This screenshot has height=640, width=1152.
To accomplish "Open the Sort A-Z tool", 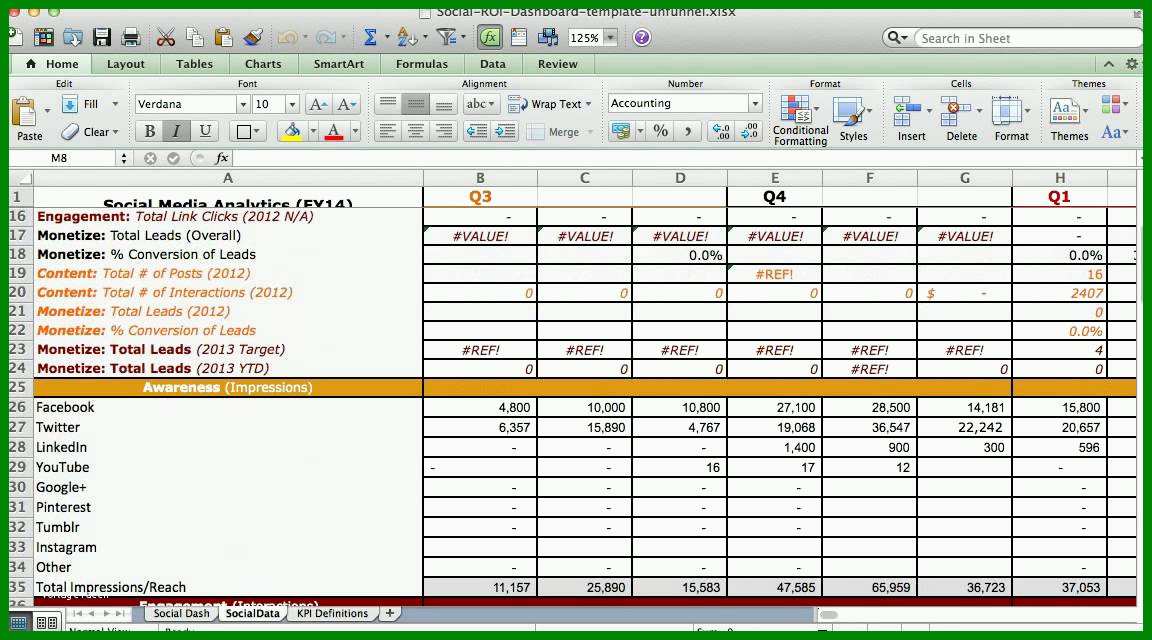I will [406, 37].
